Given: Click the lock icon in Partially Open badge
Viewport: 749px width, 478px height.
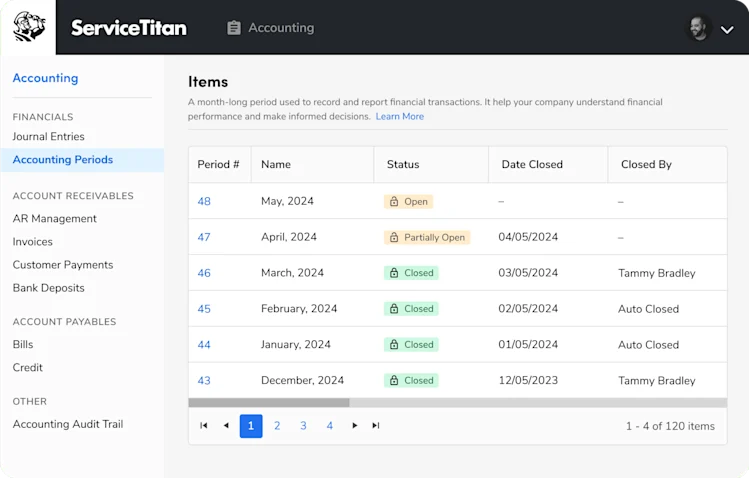Looking at the screenshot, I should click(394, 237).
